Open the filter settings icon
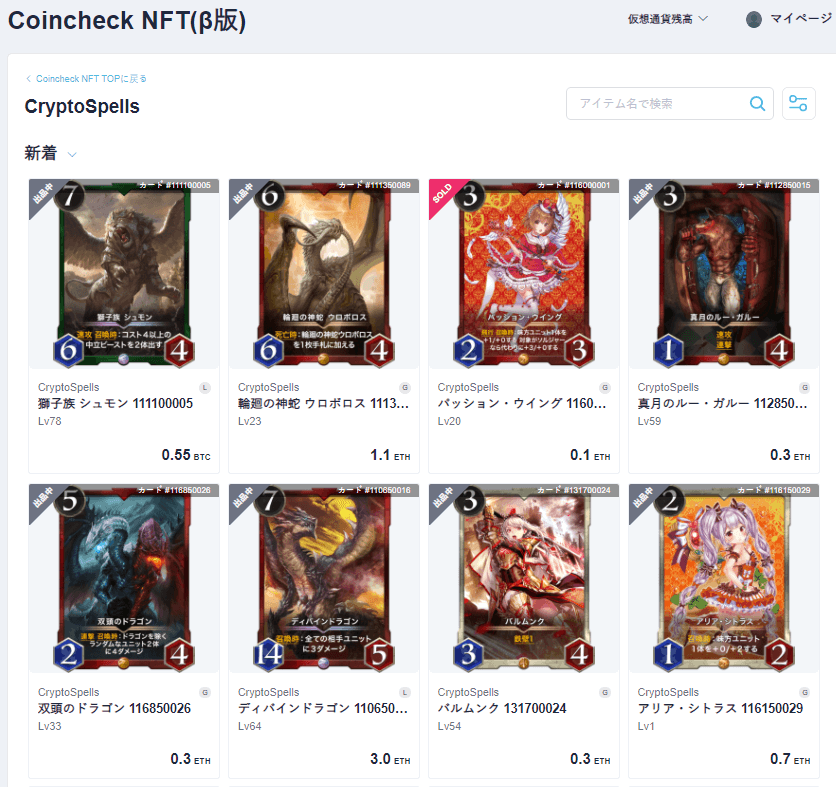Image resolution: width=836 pixels, height=787 pixels. (x=798, y=103)
